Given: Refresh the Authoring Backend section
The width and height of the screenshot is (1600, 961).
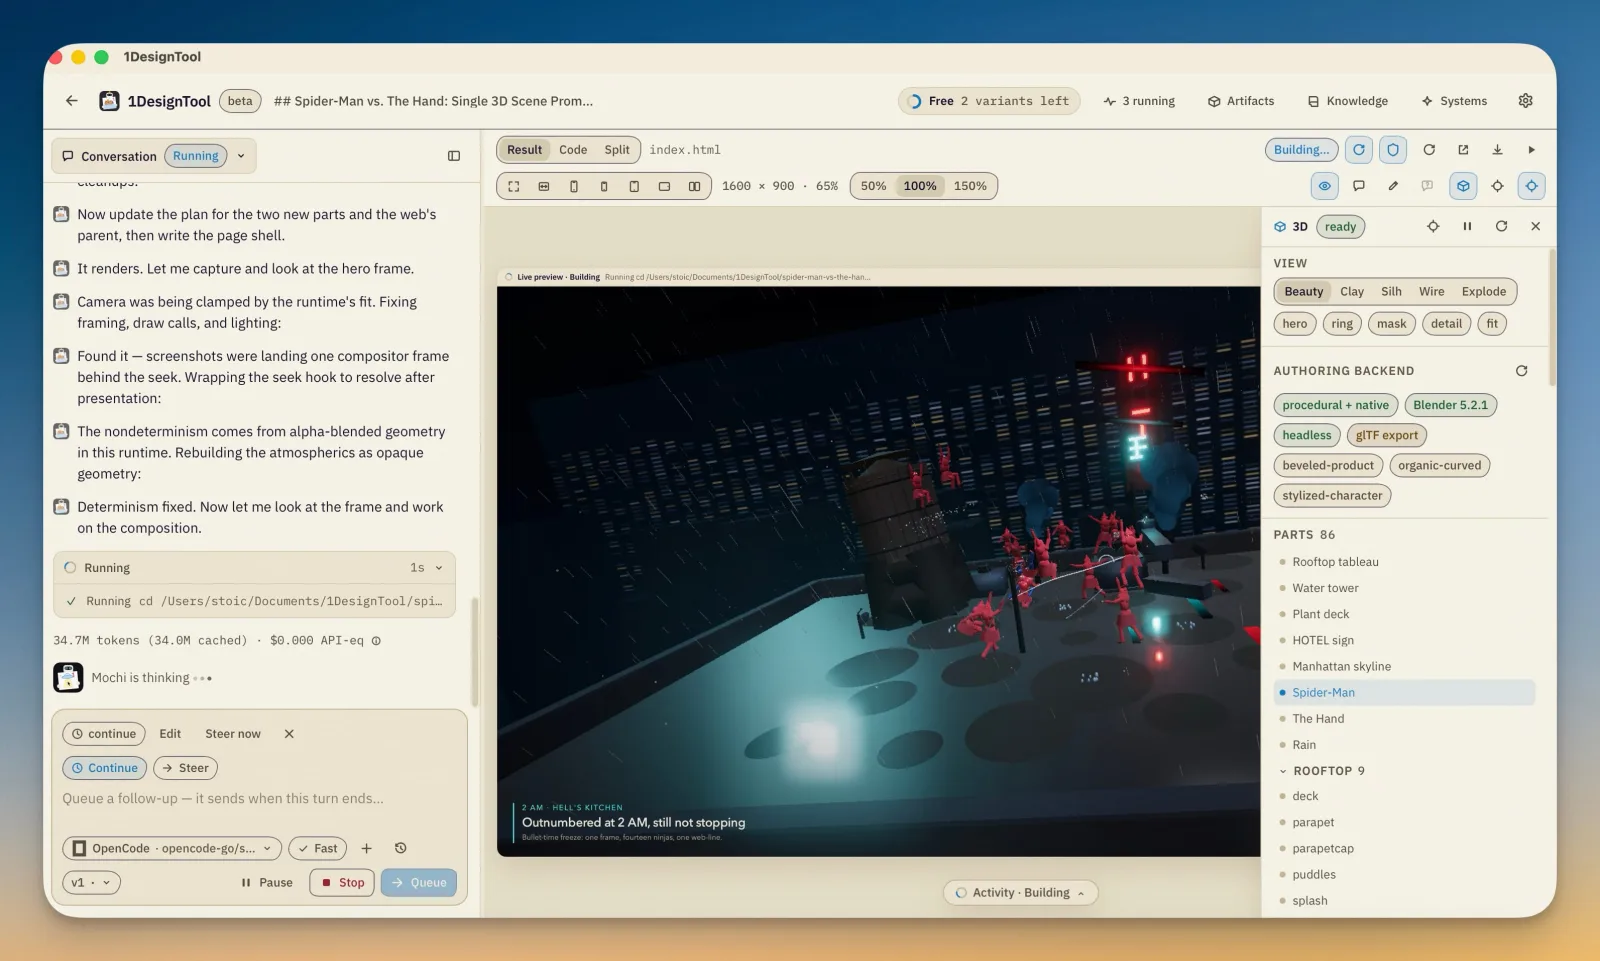Looking at the screenshot, I should pyautogui.click(x=1521, y=371).
